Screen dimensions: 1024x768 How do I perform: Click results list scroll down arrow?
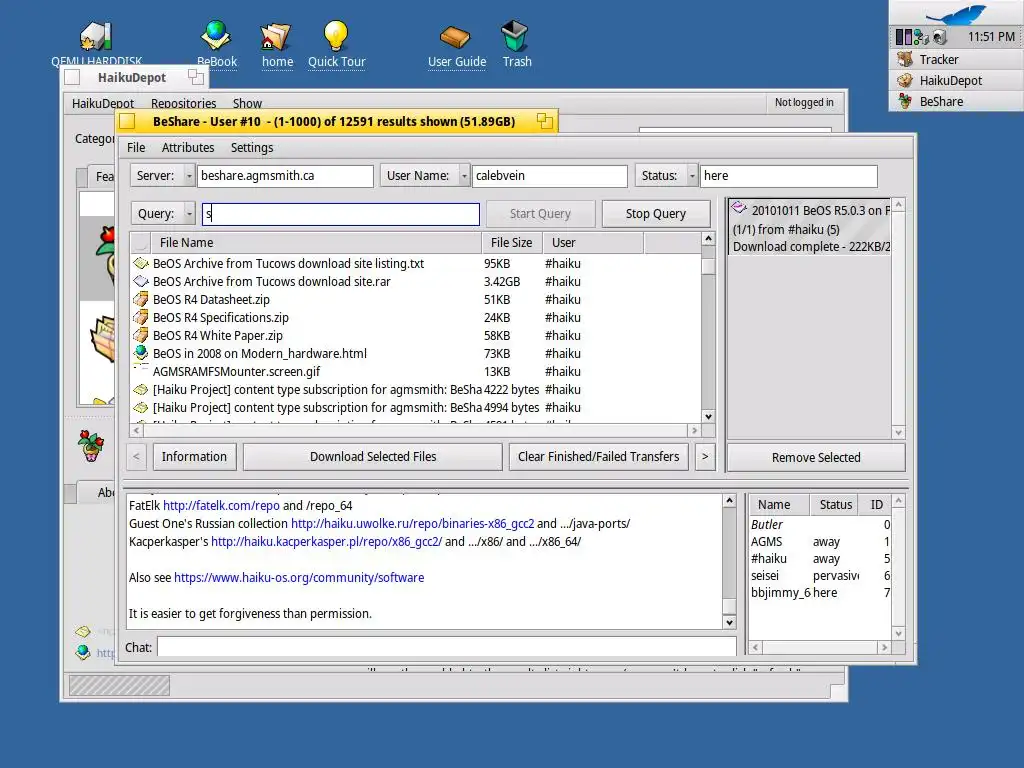[708, 417]
